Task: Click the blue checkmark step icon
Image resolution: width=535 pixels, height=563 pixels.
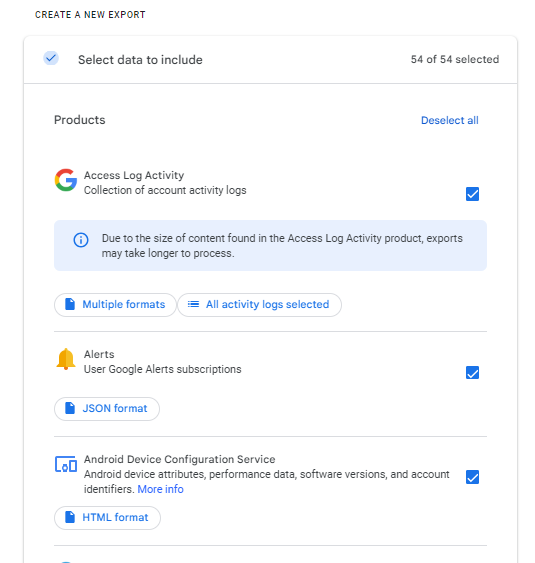Action: point(51,58)
